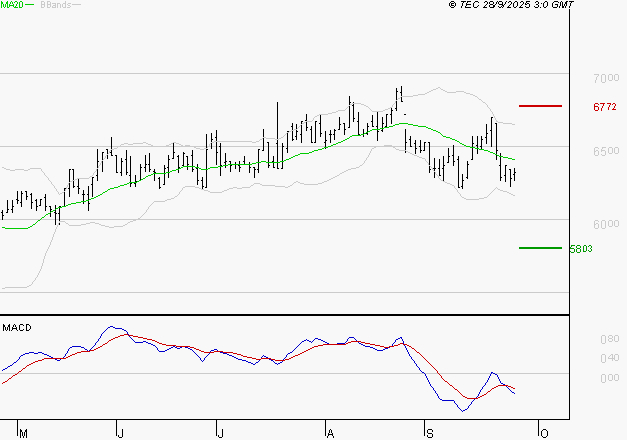The image size is (627, 440).
Task: Click the 080 MACD axis value
Action: tap(581, 340)
